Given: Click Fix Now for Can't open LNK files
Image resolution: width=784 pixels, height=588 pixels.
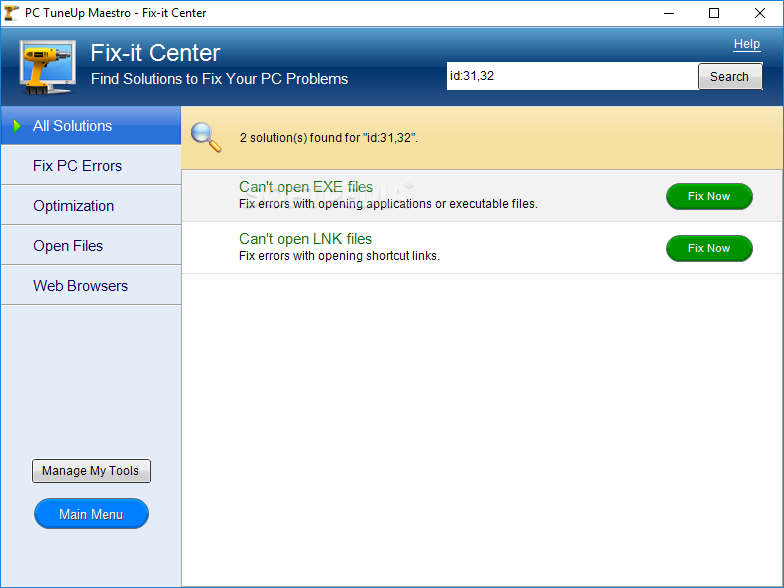Looking at the screenshot, I should (709, 248).
